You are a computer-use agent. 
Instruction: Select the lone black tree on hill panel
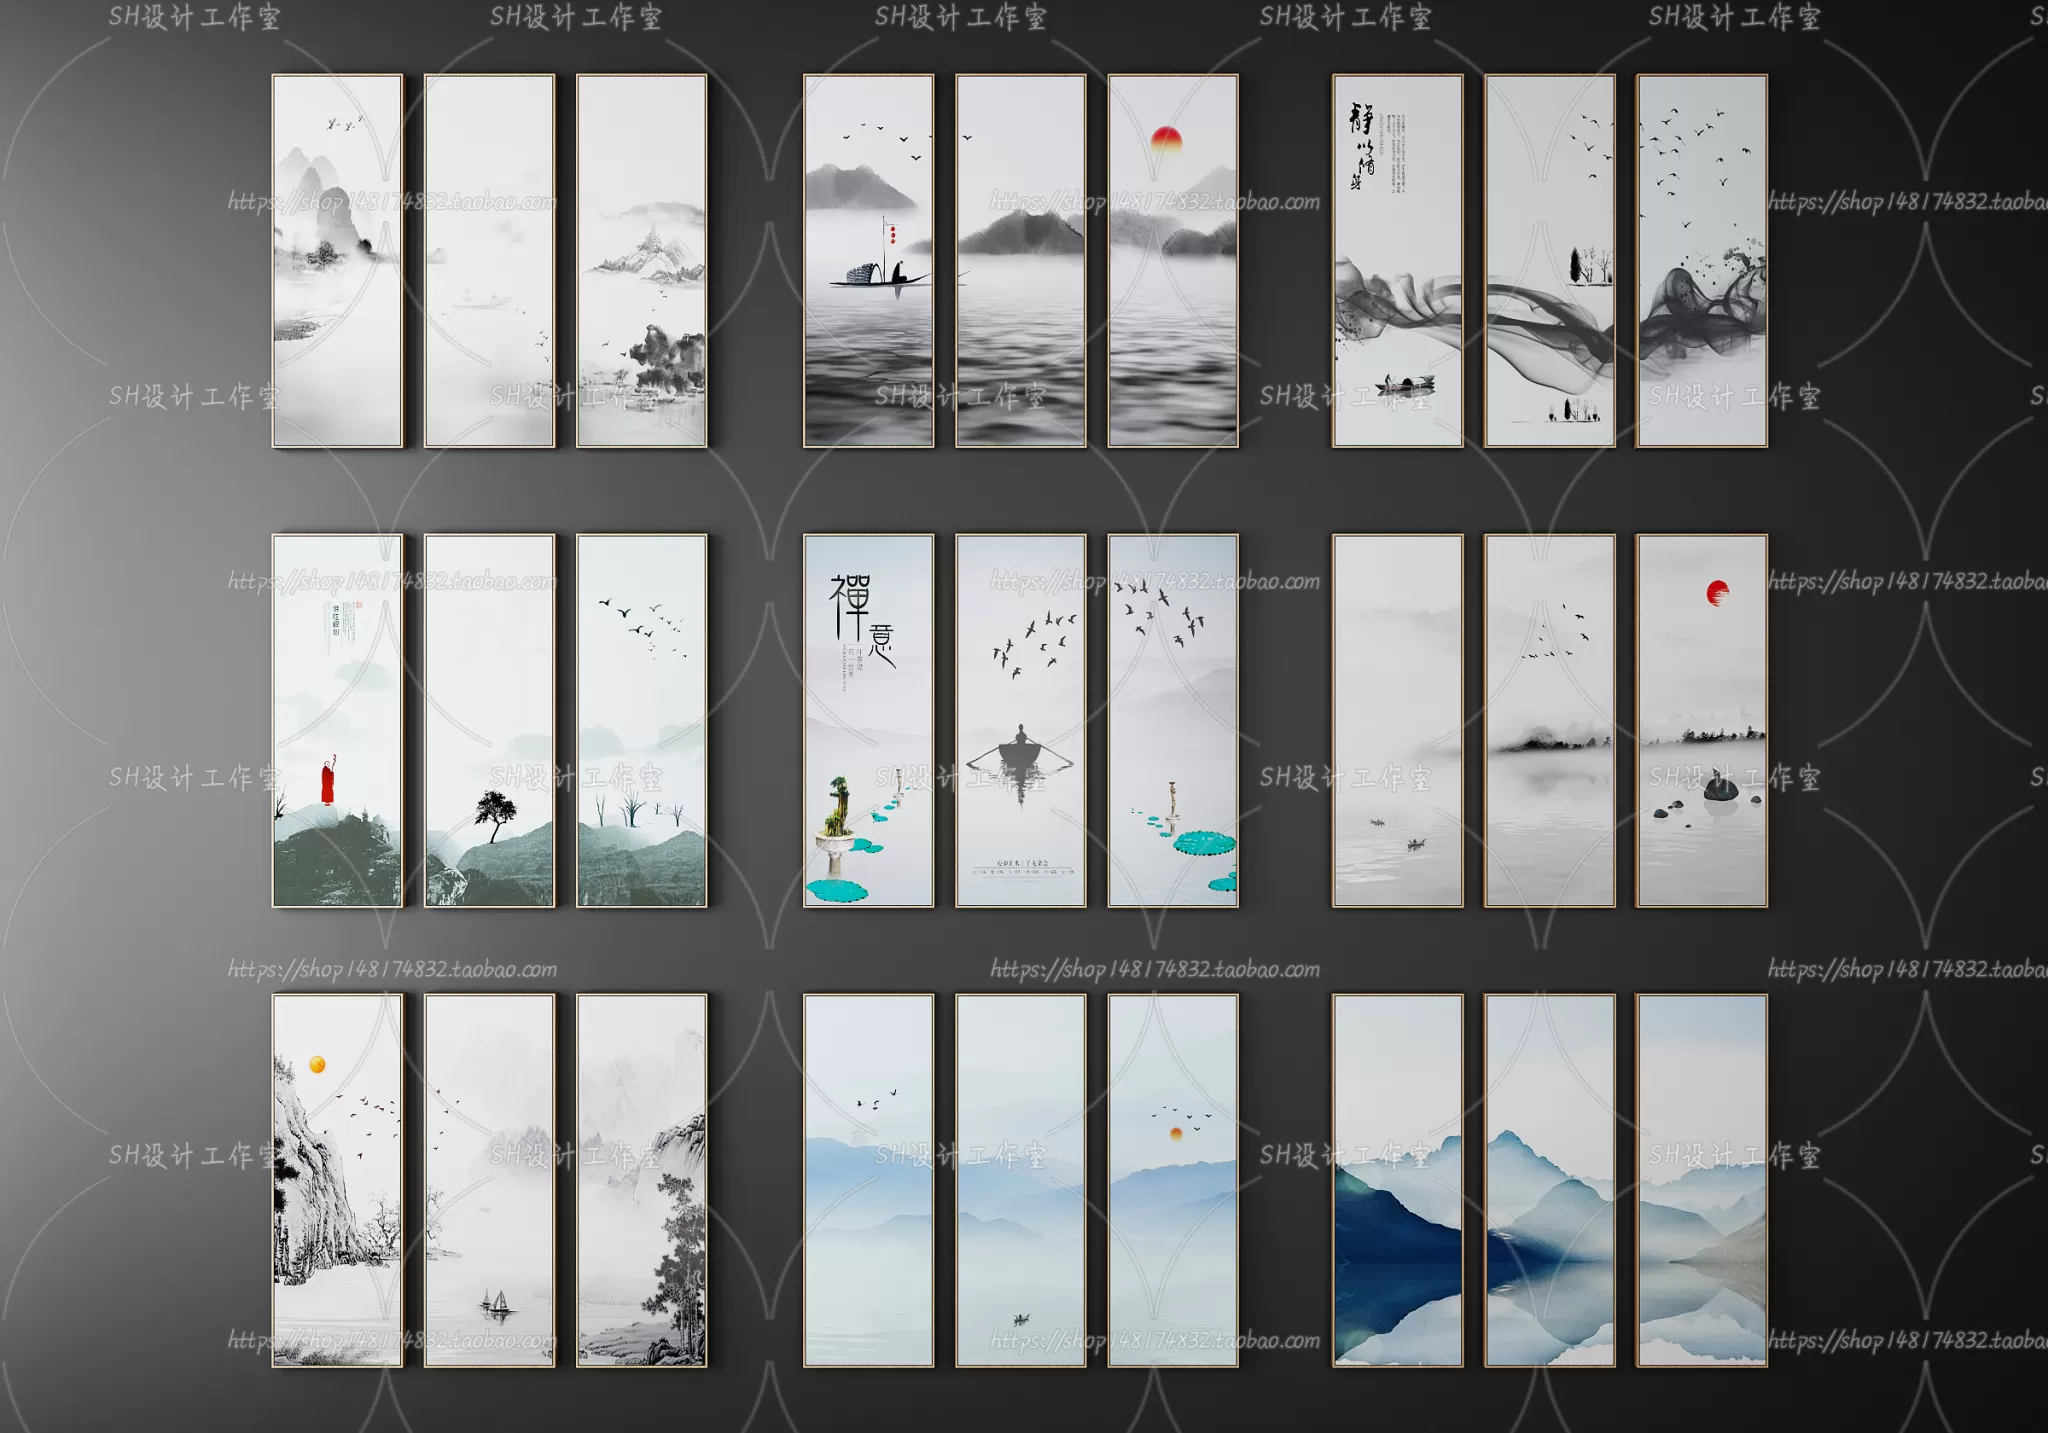tap(489, 720)
